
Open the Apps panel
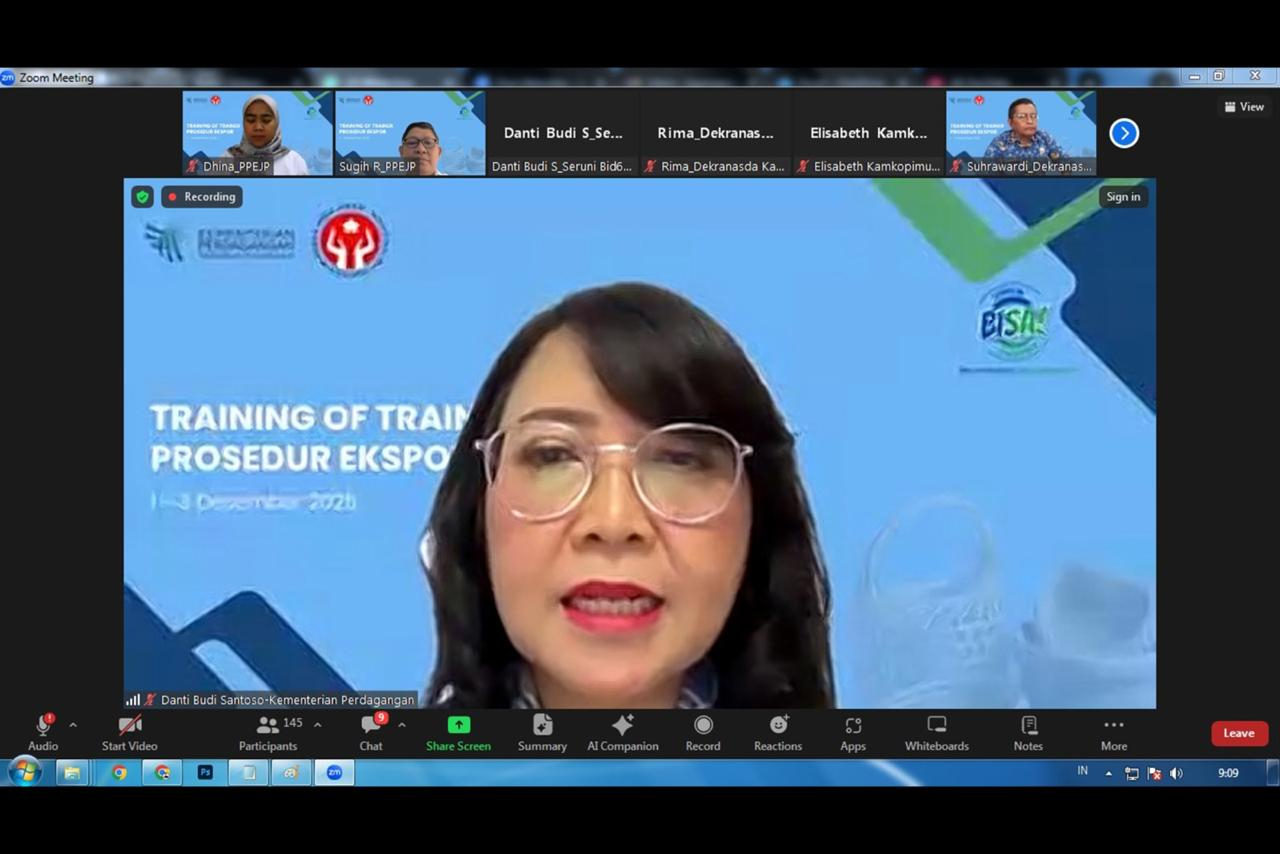point(853,733)
